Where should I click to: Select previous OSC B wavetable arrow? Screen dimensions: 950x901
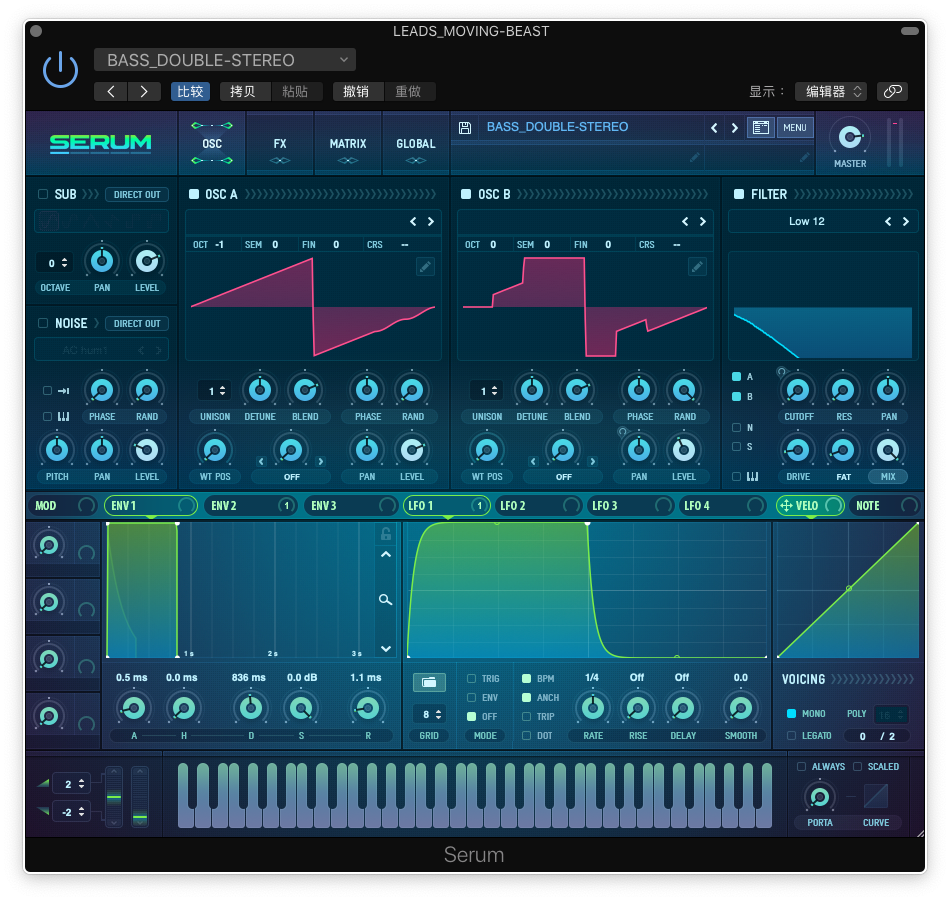click(685, 222)
